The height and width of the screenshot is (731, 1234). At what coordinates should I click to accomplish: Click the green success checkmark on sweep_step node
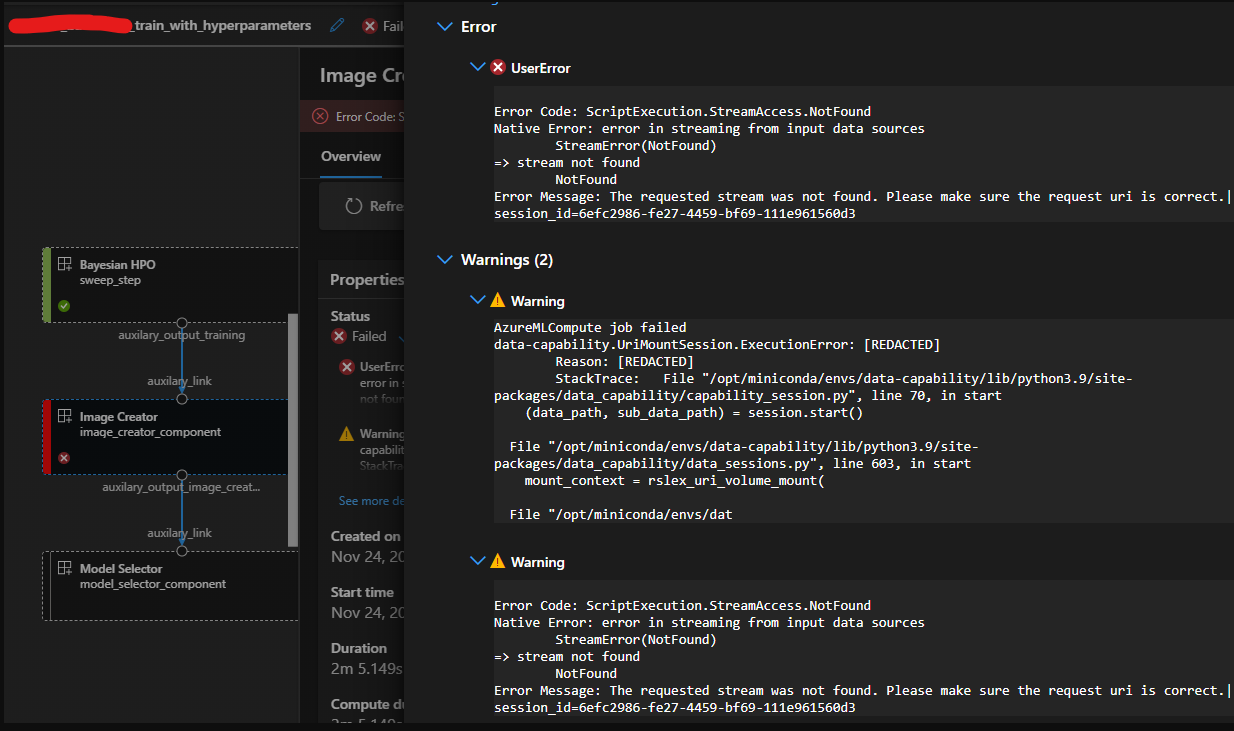point(63,308)
